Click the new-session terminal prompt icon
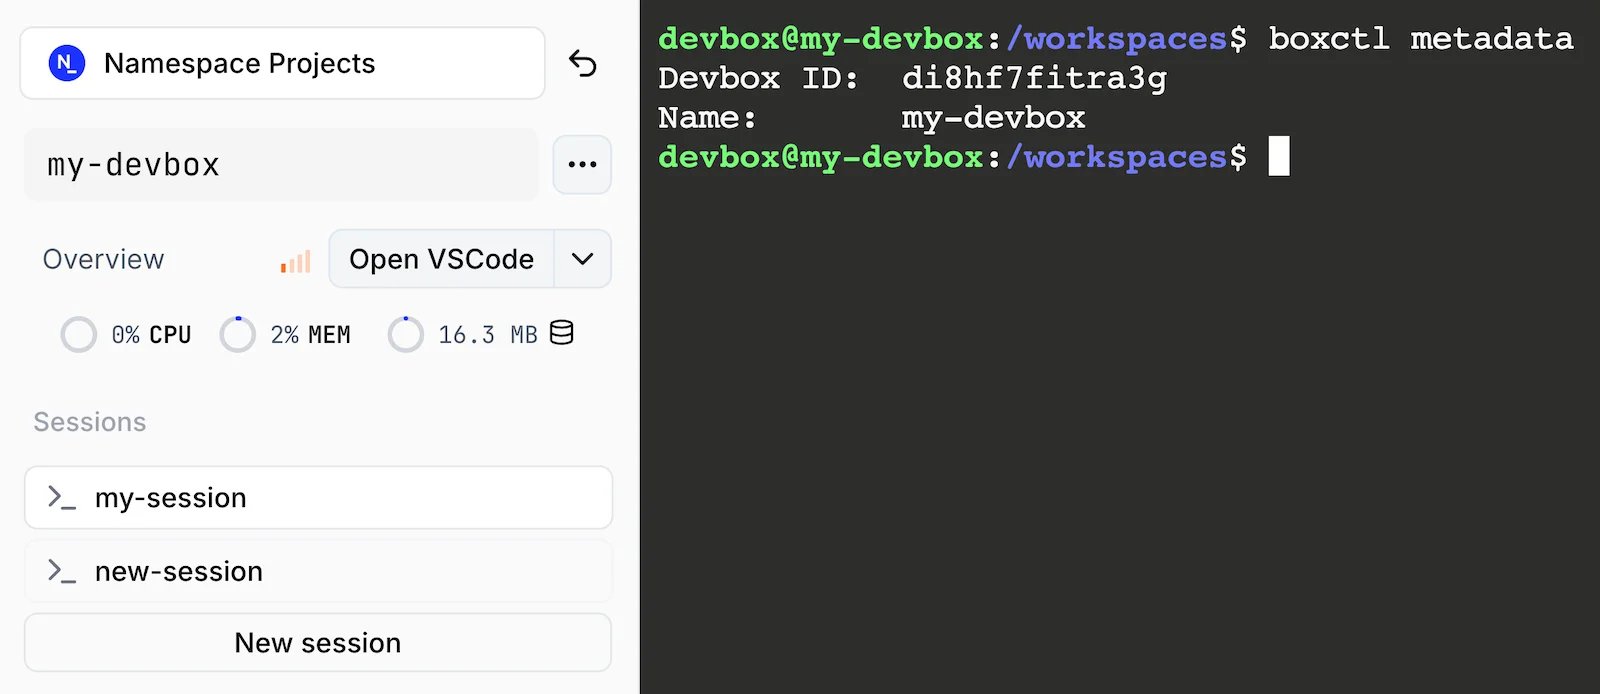 pyautogui.click(x=62, y=571)
